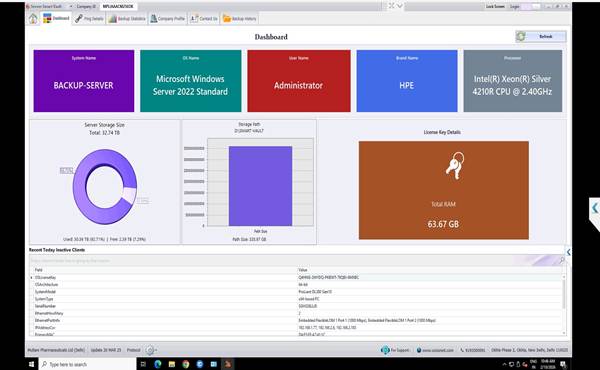600x370 pixels.
Task: Click the Administrator user name tile
Action: pyautogui.click(x=298, y=81)
